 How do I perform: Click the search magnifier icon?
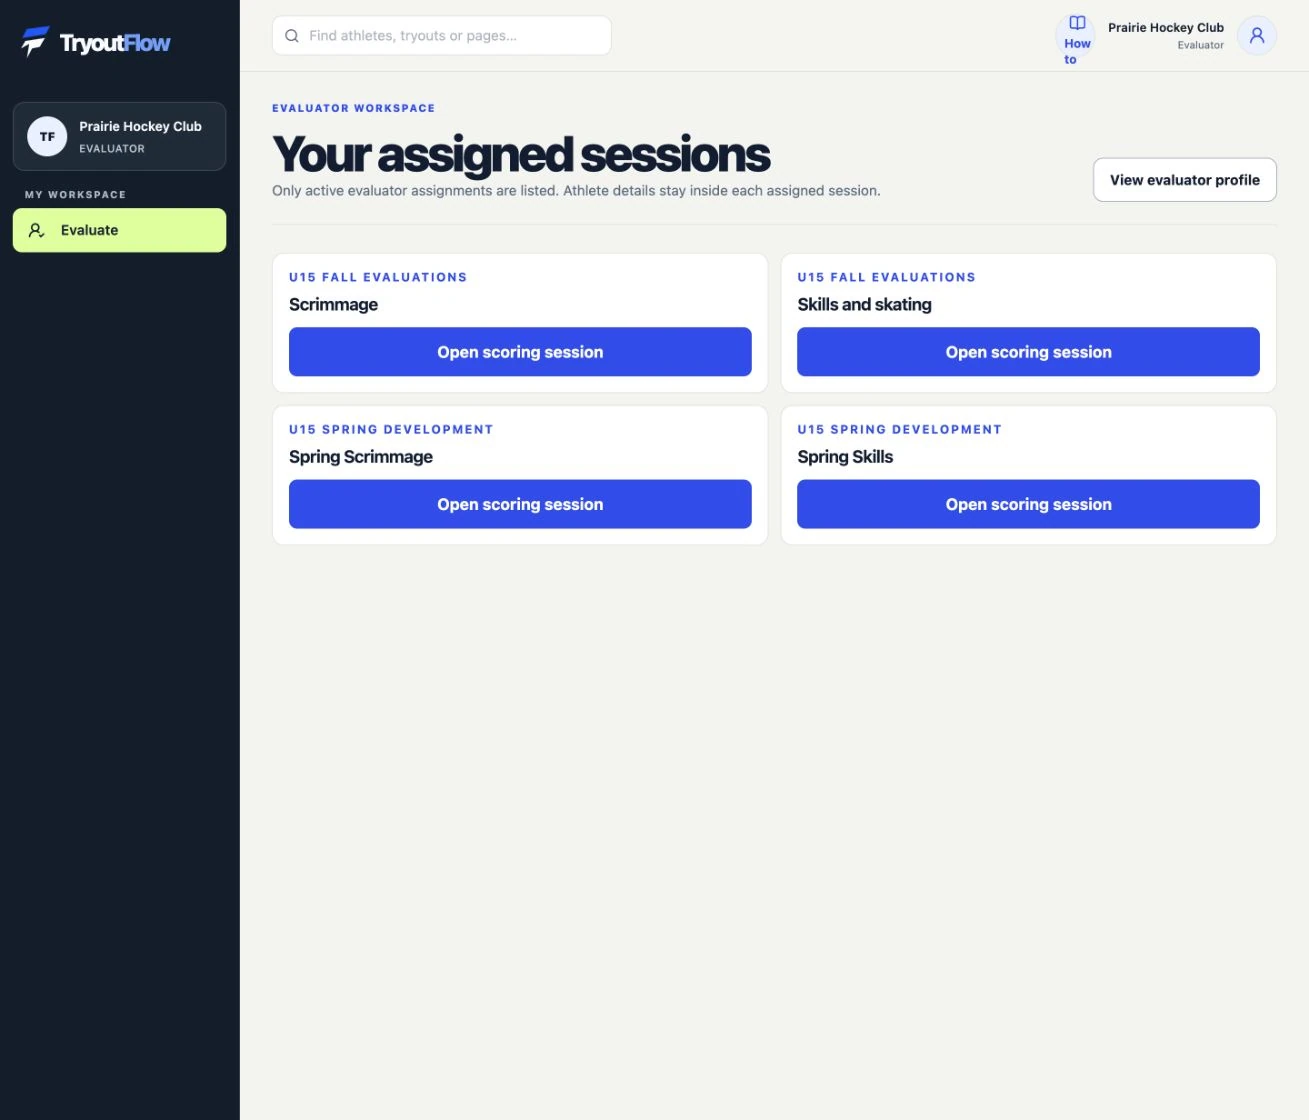pyautogui.click(x=292, y=36)
